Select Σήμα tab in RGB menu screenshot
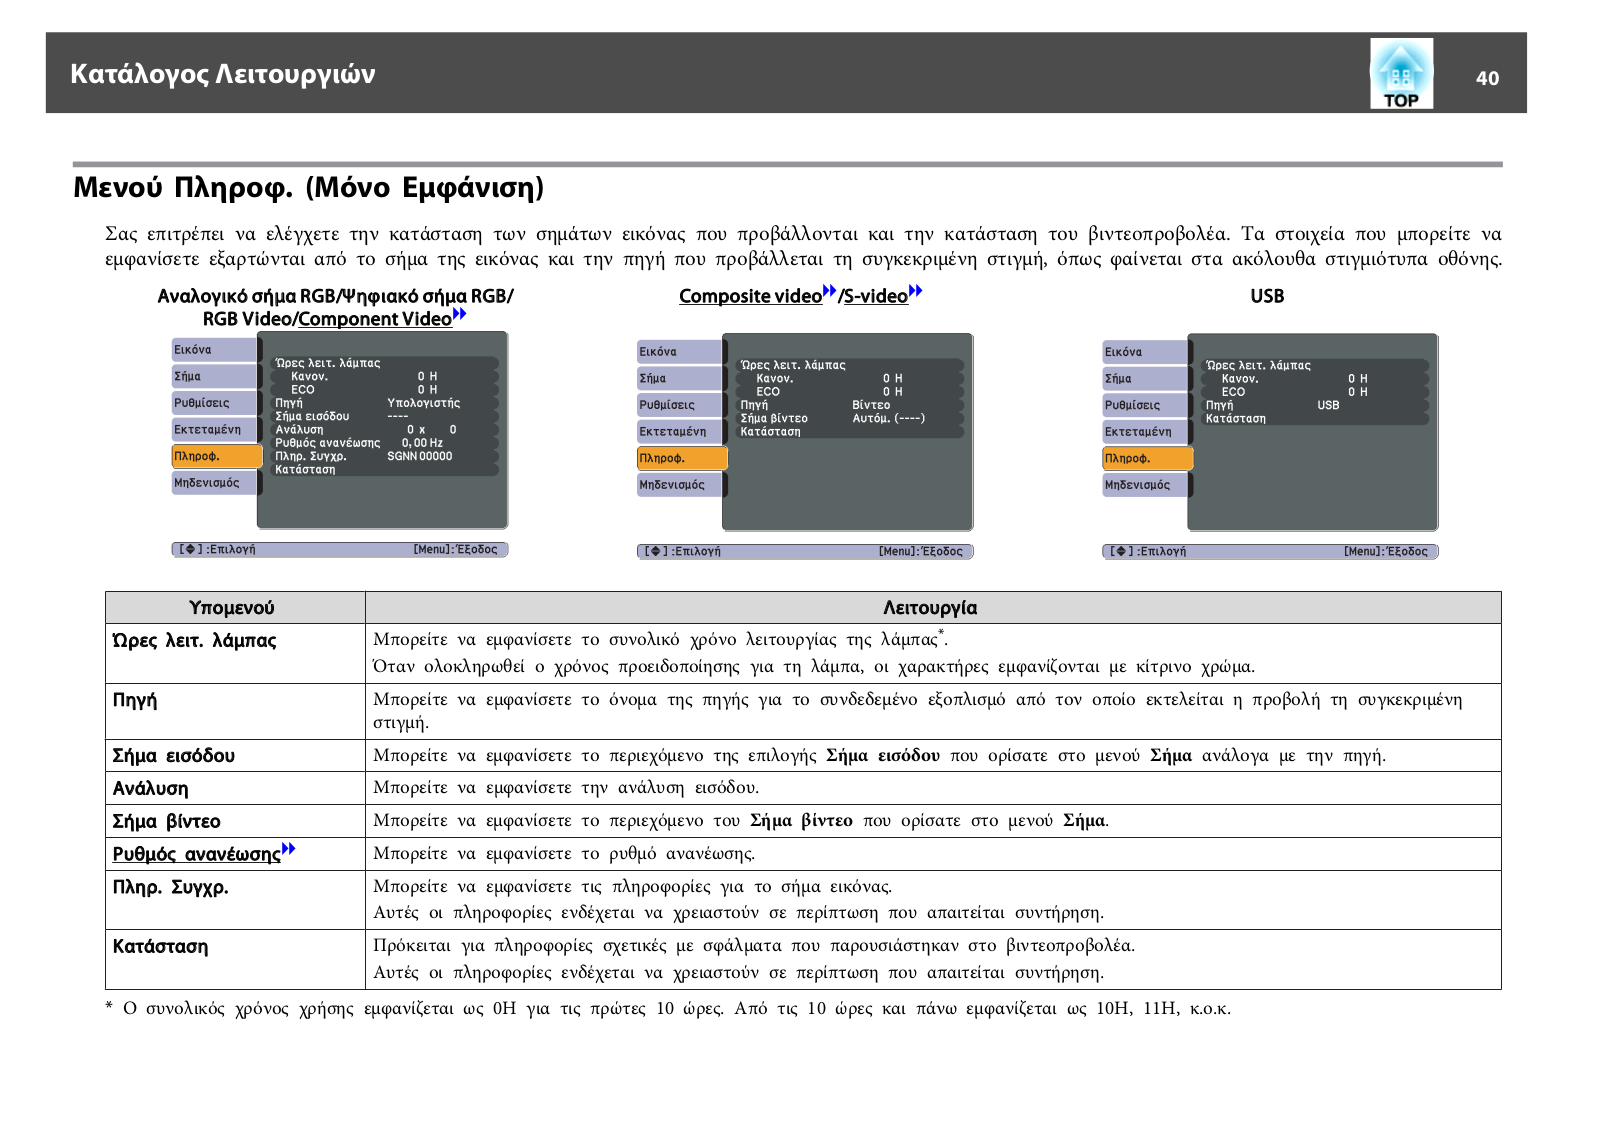Viewport: 1600px width, 1132px height. [x=214, y=376]
